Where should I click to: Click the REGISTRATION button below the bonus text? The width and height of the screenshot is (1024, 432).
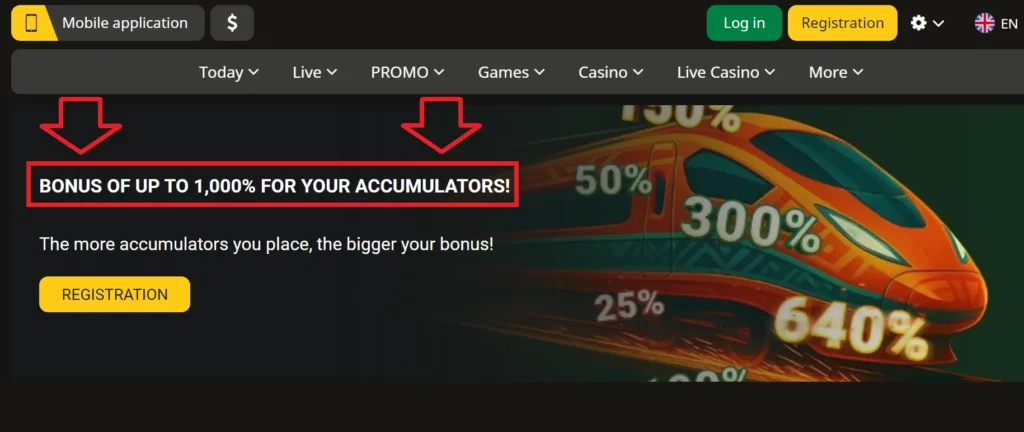(114, 294)
